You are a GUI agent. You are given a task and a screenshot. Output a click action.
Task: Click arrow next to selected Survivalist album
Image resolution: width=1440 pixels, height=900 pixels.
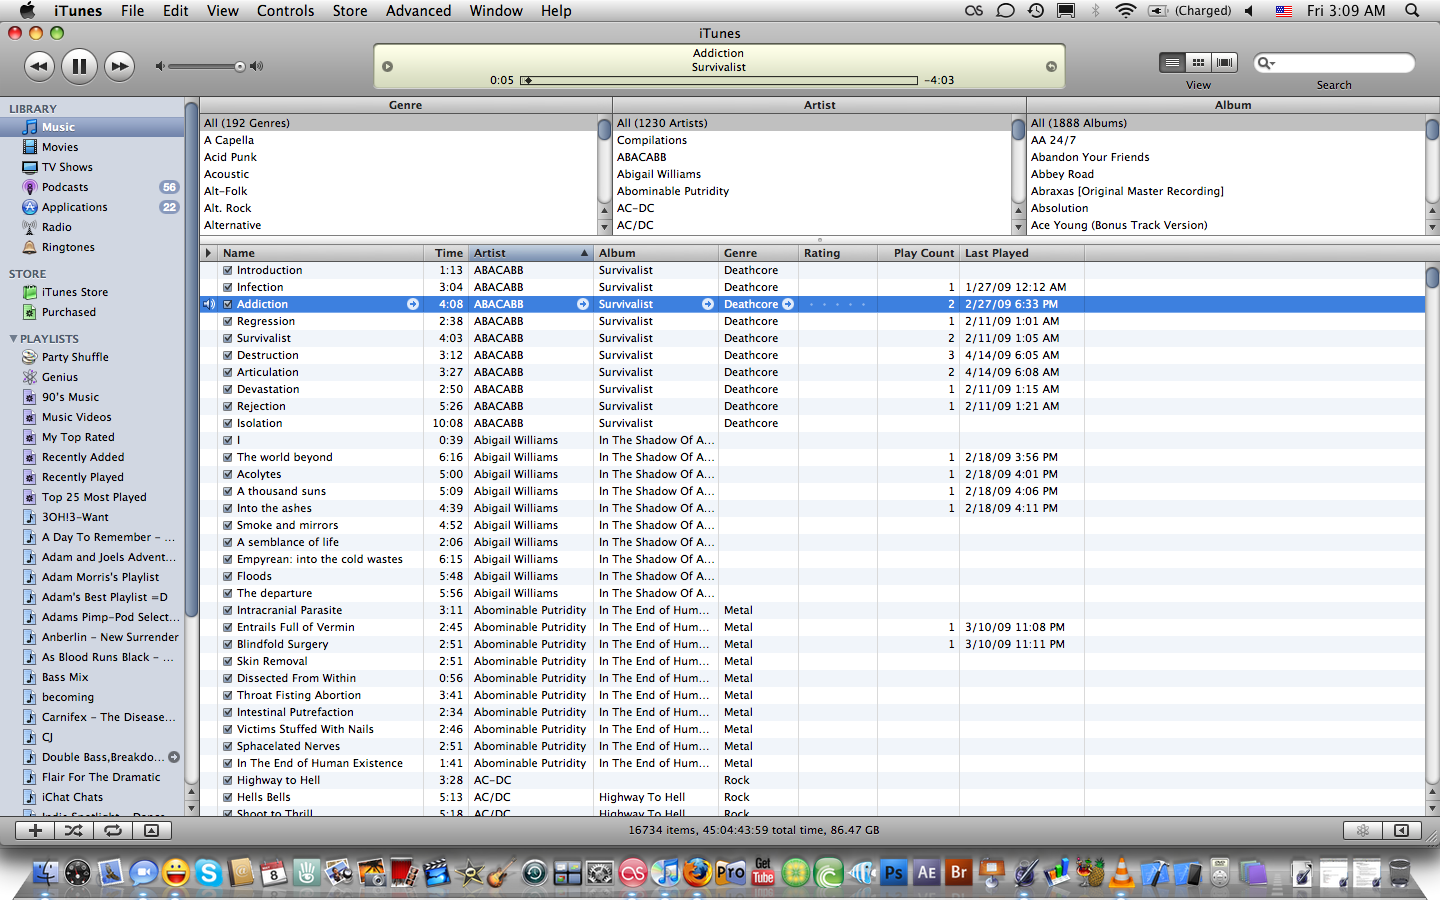coord(708,304)
